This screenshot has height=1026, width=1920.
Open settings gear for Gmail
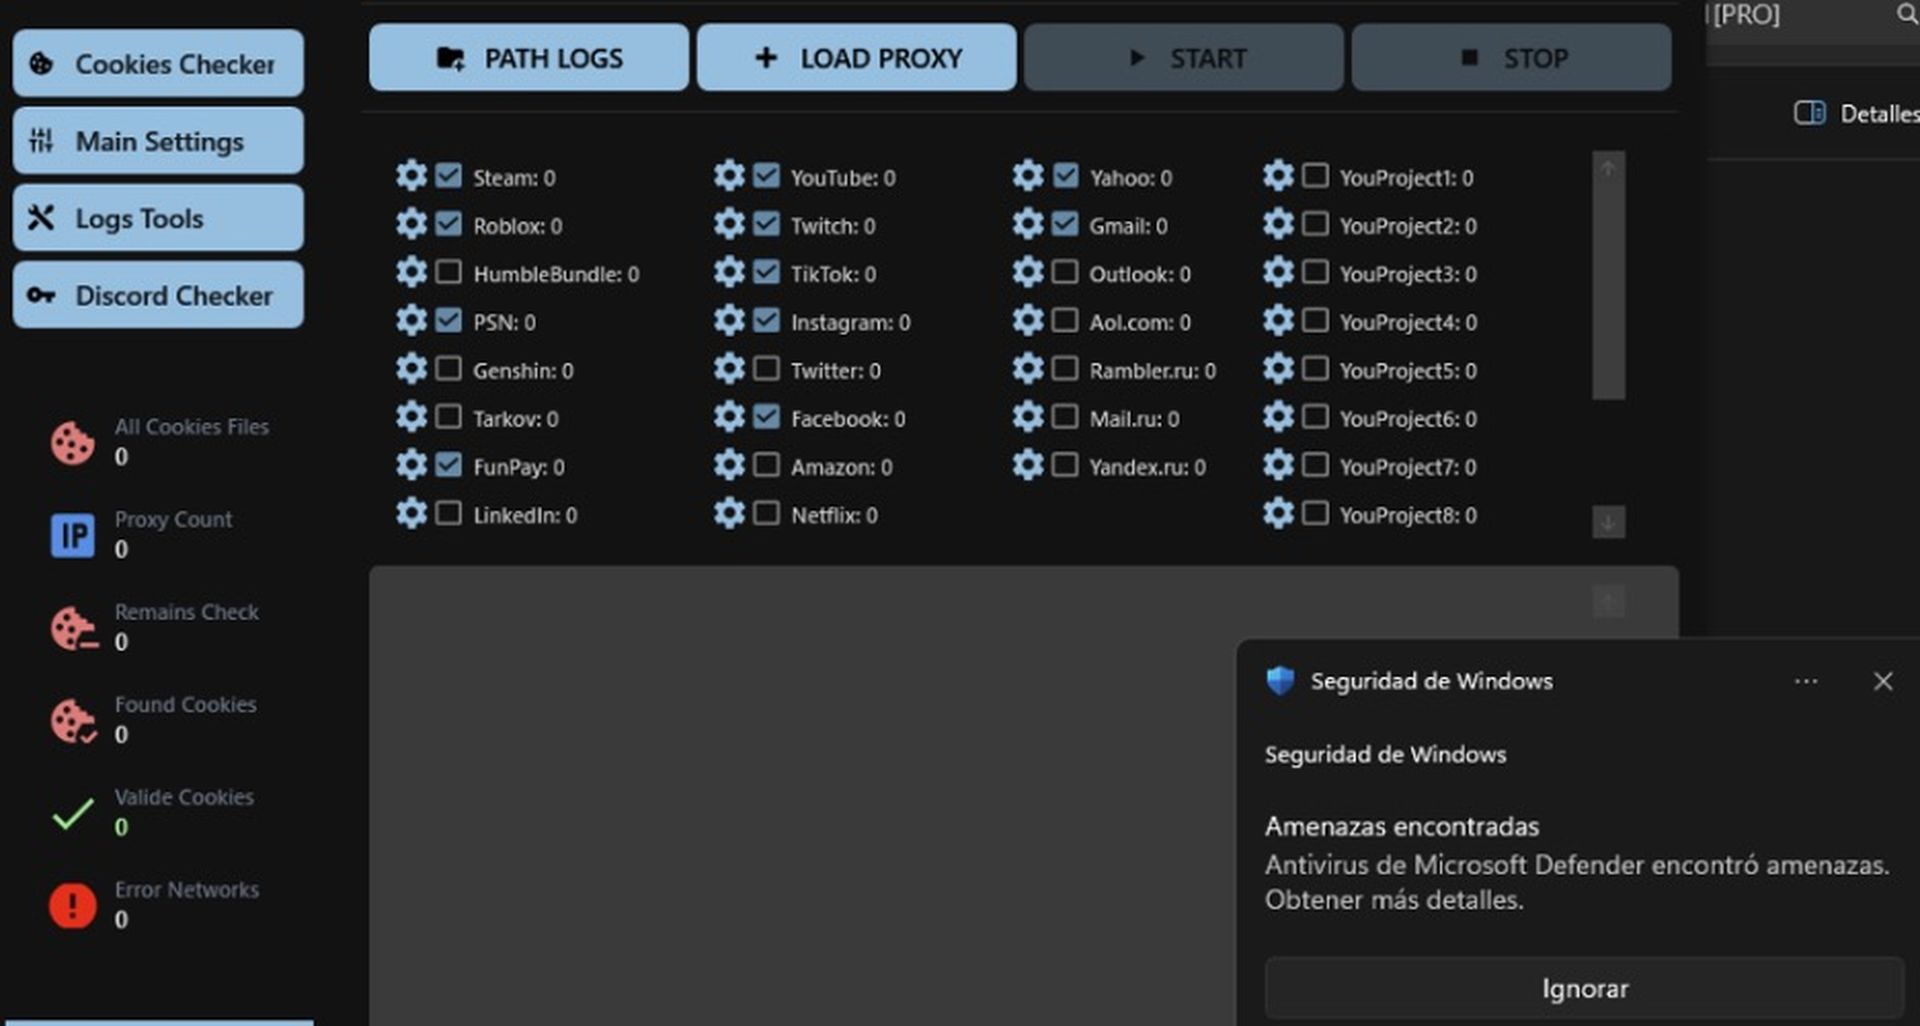point(1028,224)
